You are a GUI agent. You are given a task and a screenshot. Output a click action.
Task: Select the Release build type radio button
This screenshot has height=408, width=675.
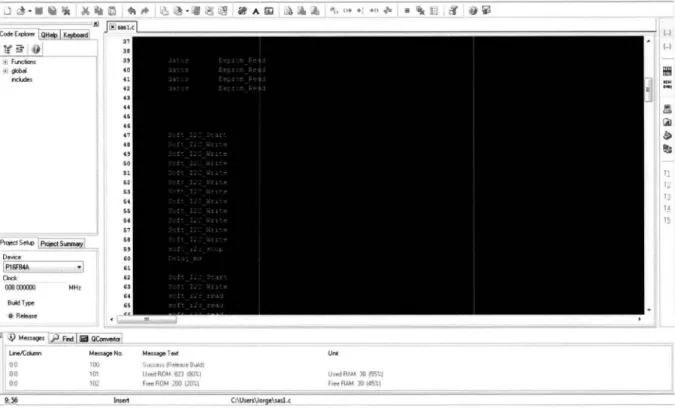[11, 316]
